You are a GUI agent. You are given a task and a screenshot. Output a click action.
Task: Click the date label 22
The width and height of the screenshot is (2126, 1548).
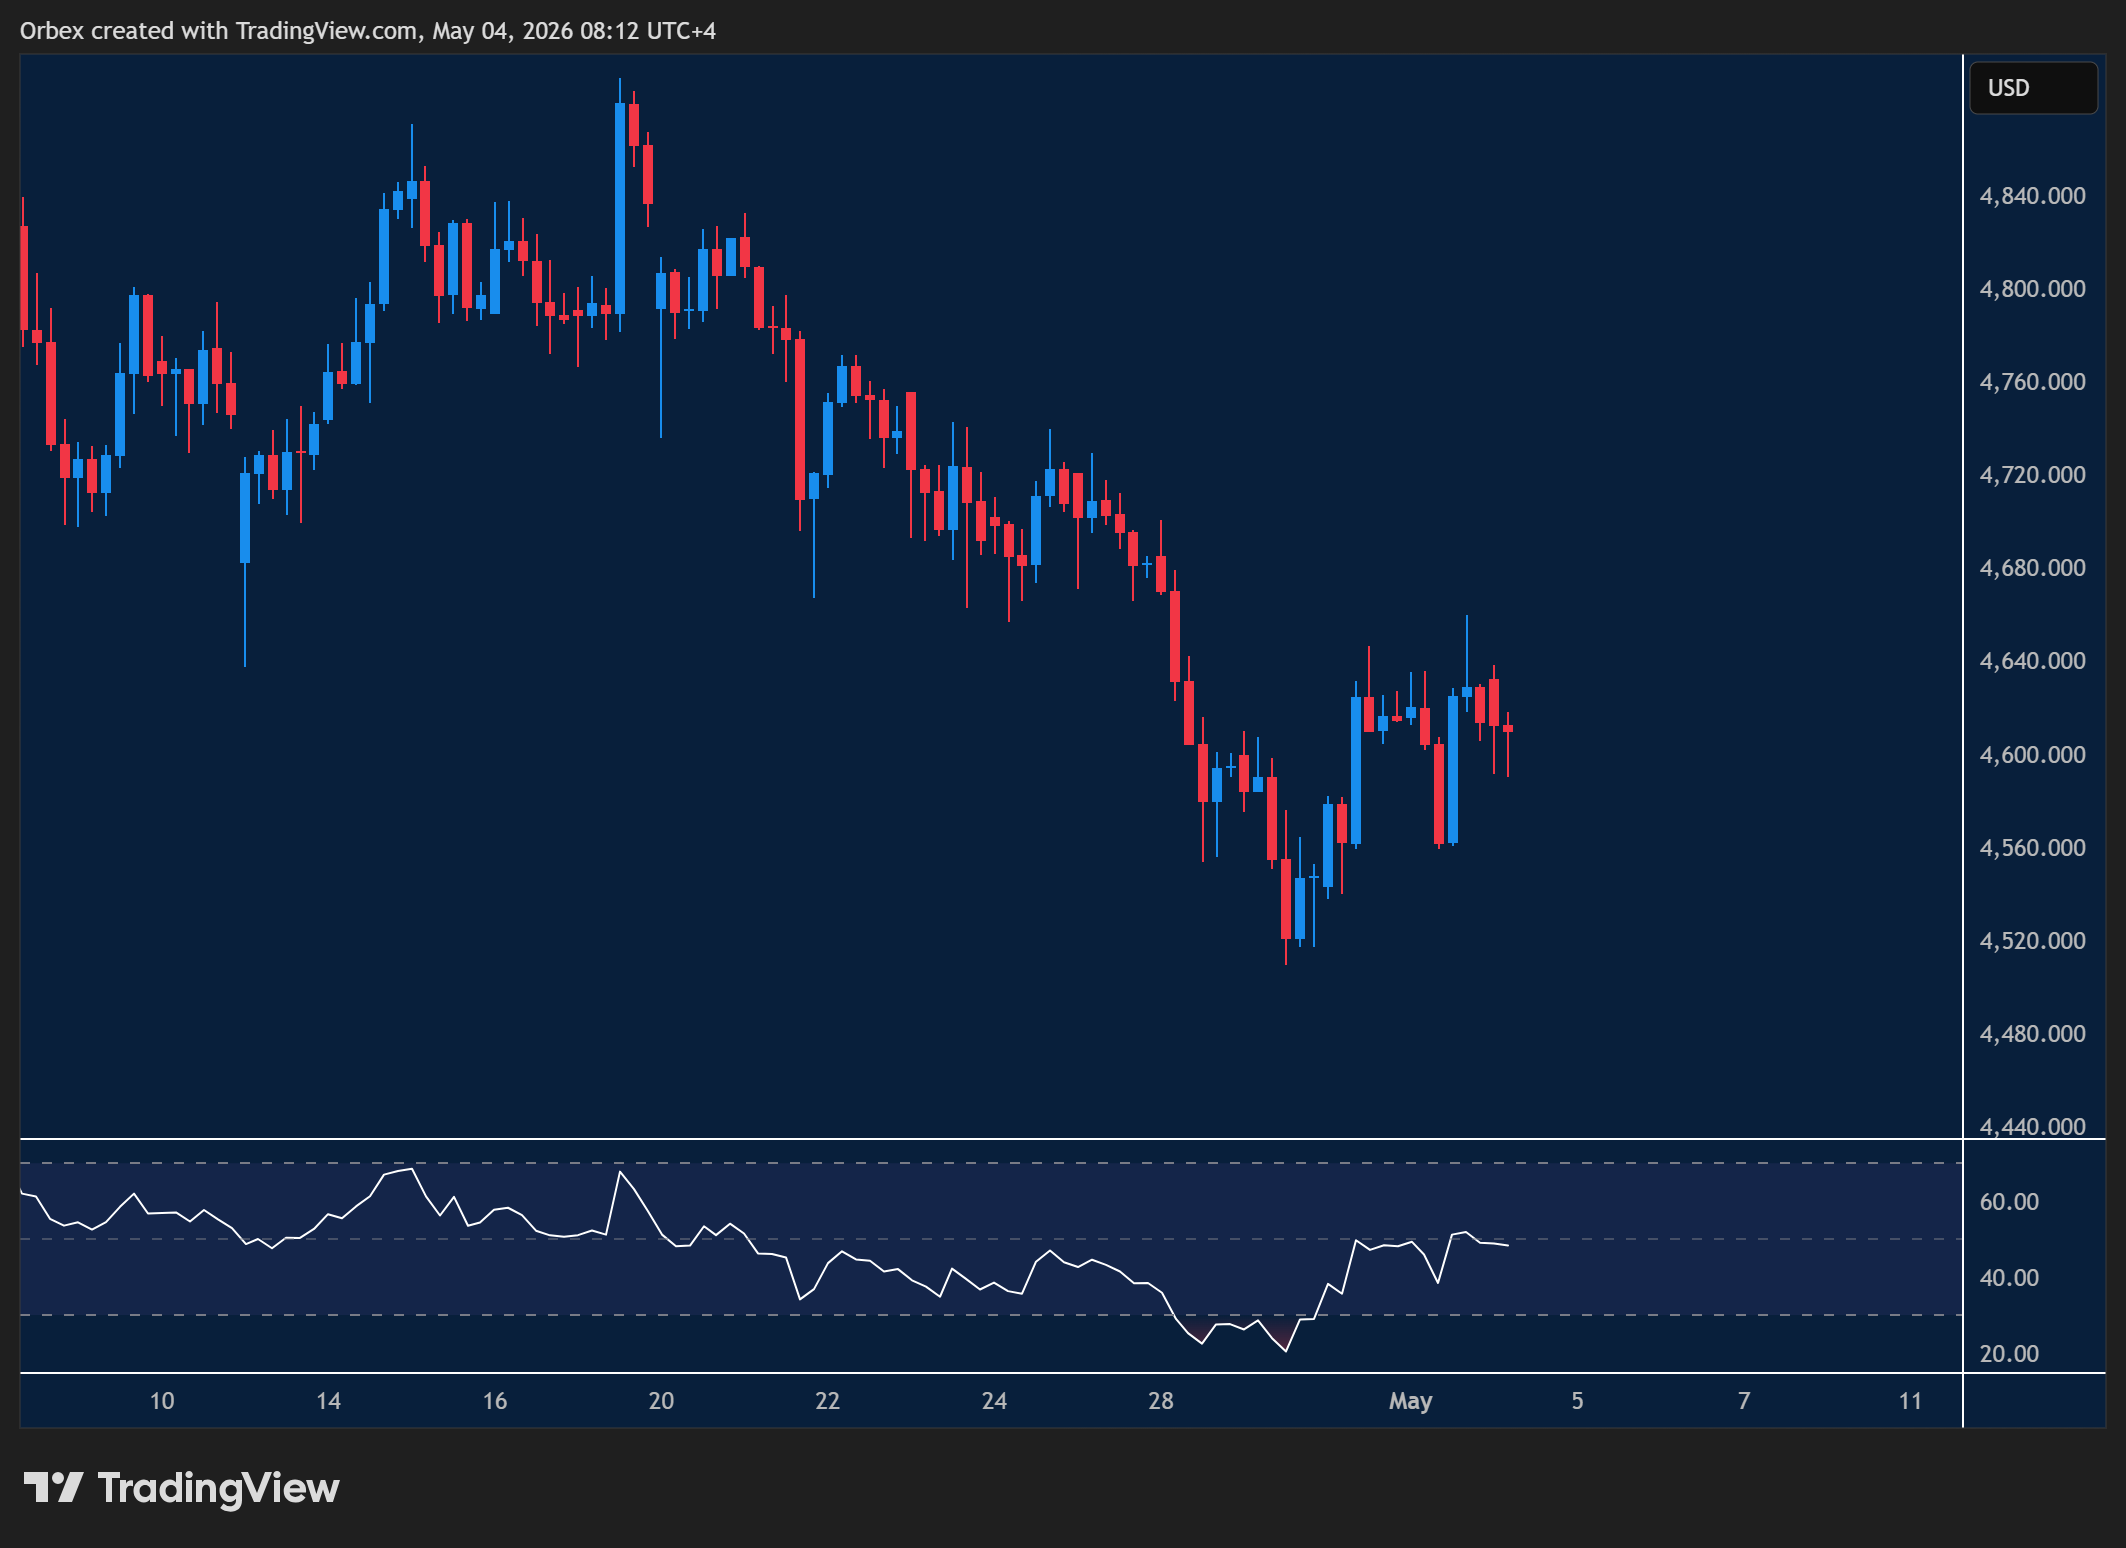point(828,1400)
